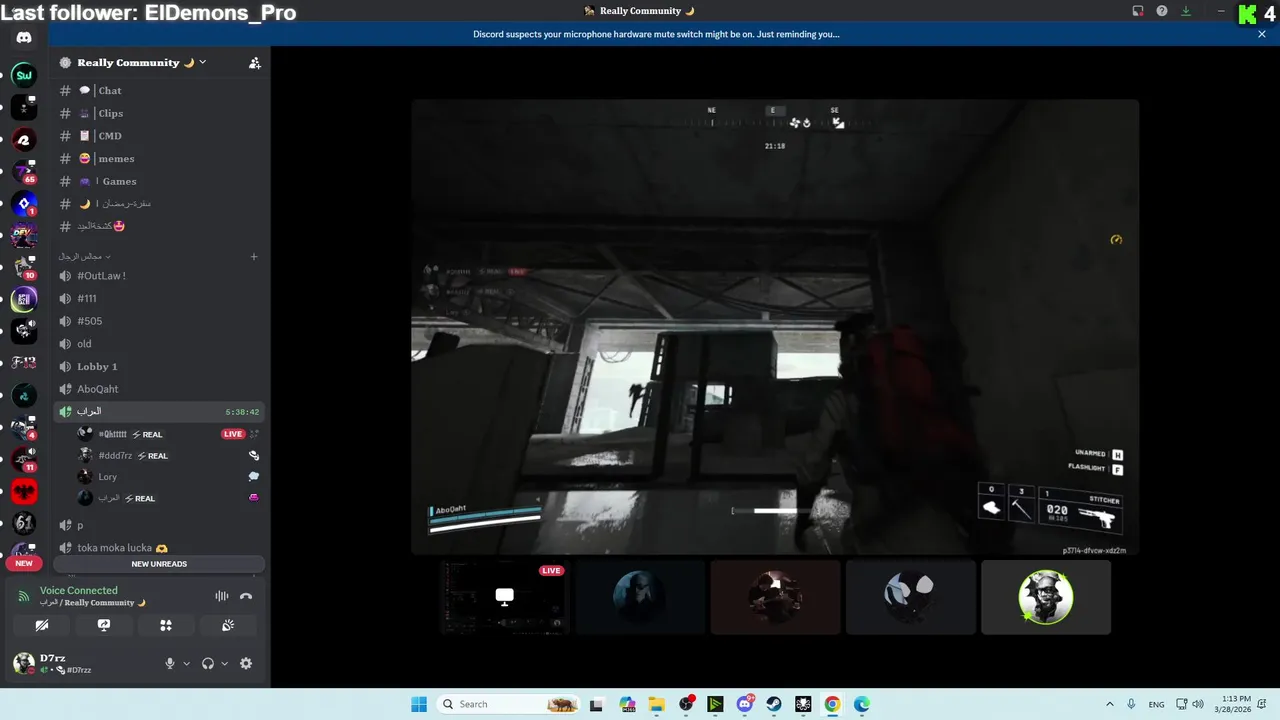The height and width of the screenshot is (720, 1280).
Task: Select the green-ringed speaking participant tile
Action: pos(1046,597)
